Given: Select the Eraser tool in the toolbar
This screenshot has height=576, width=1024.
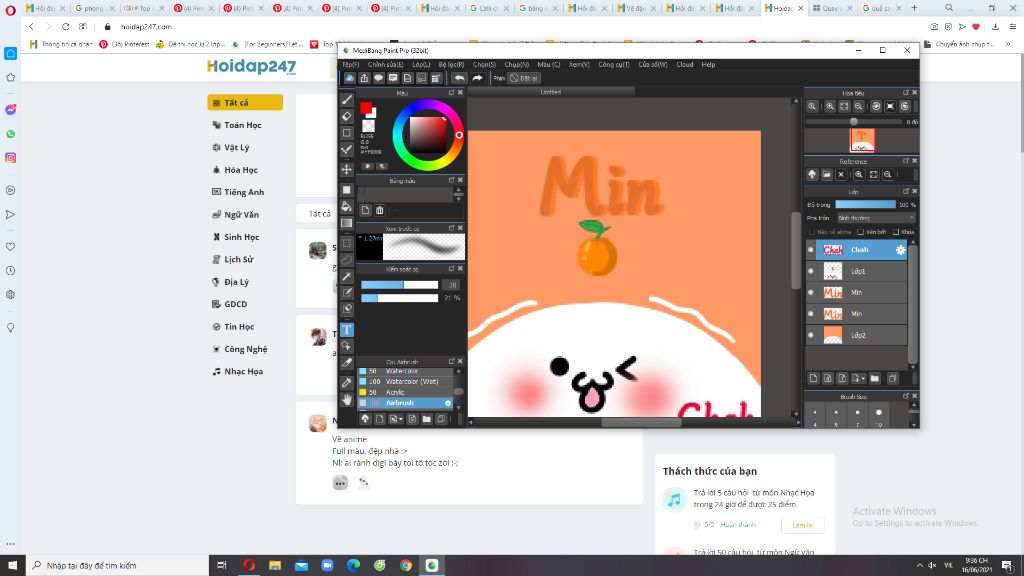Looking at the screenshot, I should pos(347,116).
